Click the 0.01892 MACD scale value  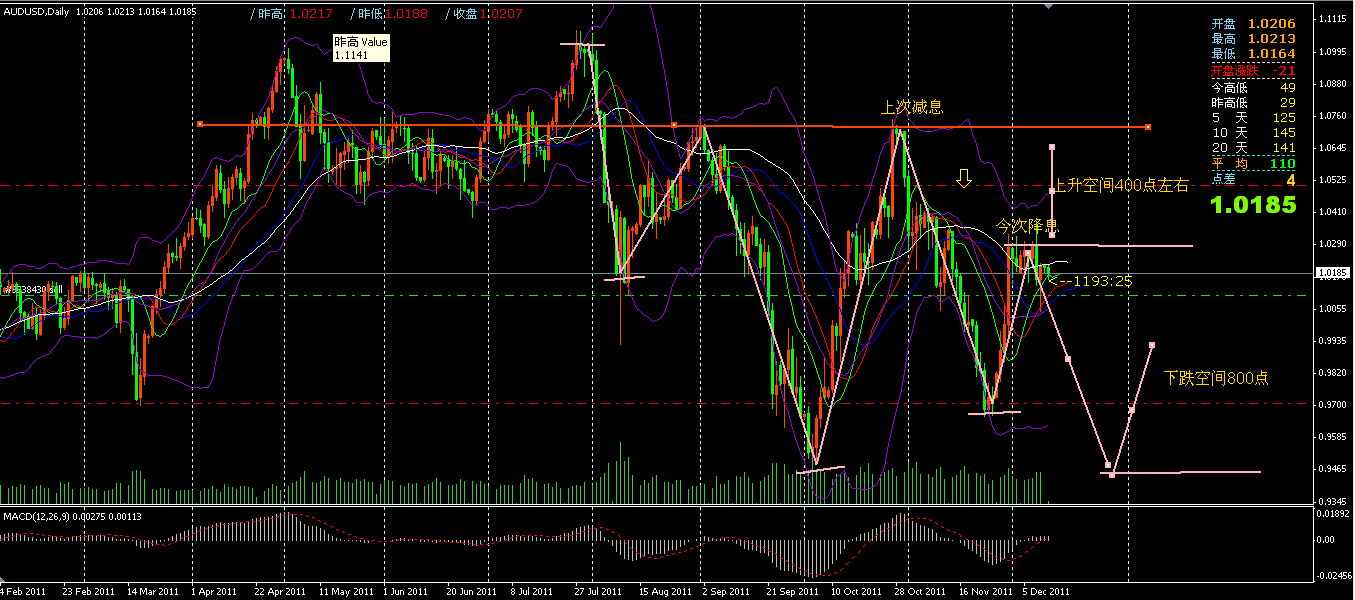[1334, 516]
